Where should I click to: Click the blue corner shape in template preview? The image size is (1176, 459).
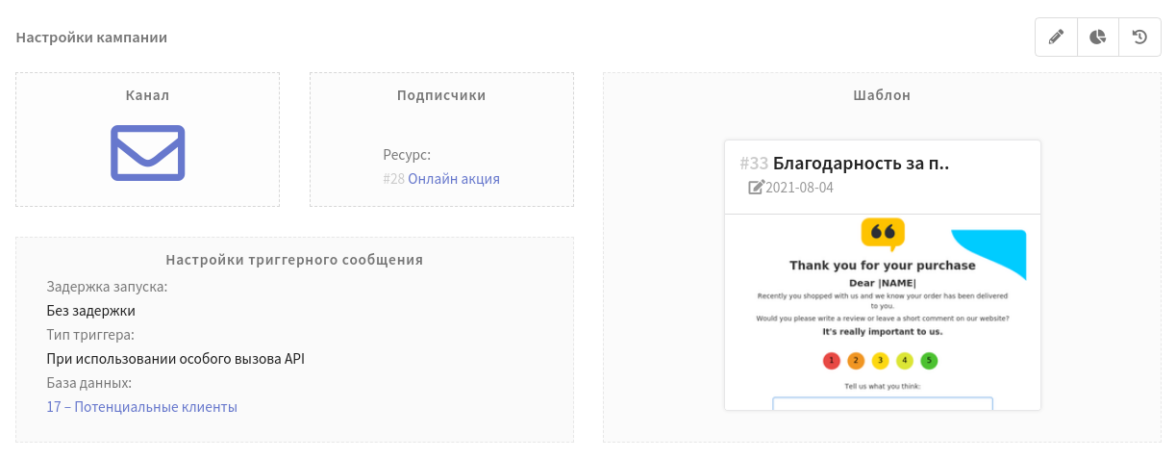click(995, 250)
